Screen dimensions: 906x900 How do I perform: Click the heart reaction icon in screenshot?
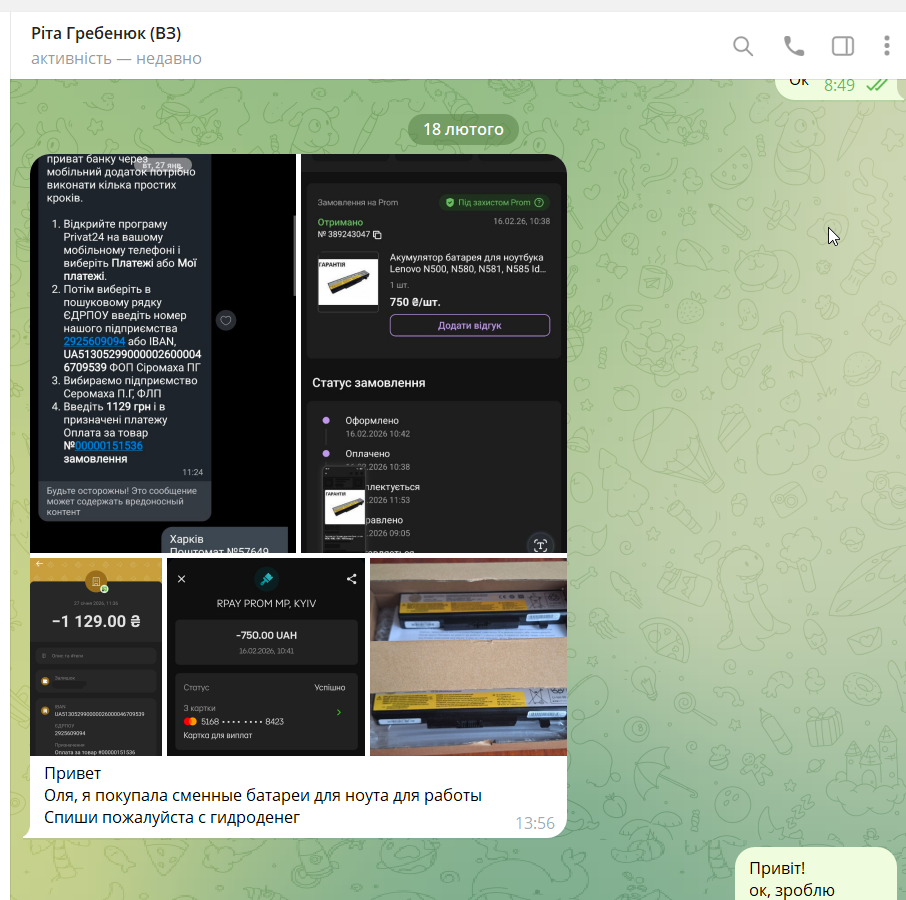(x=226, y=320)
